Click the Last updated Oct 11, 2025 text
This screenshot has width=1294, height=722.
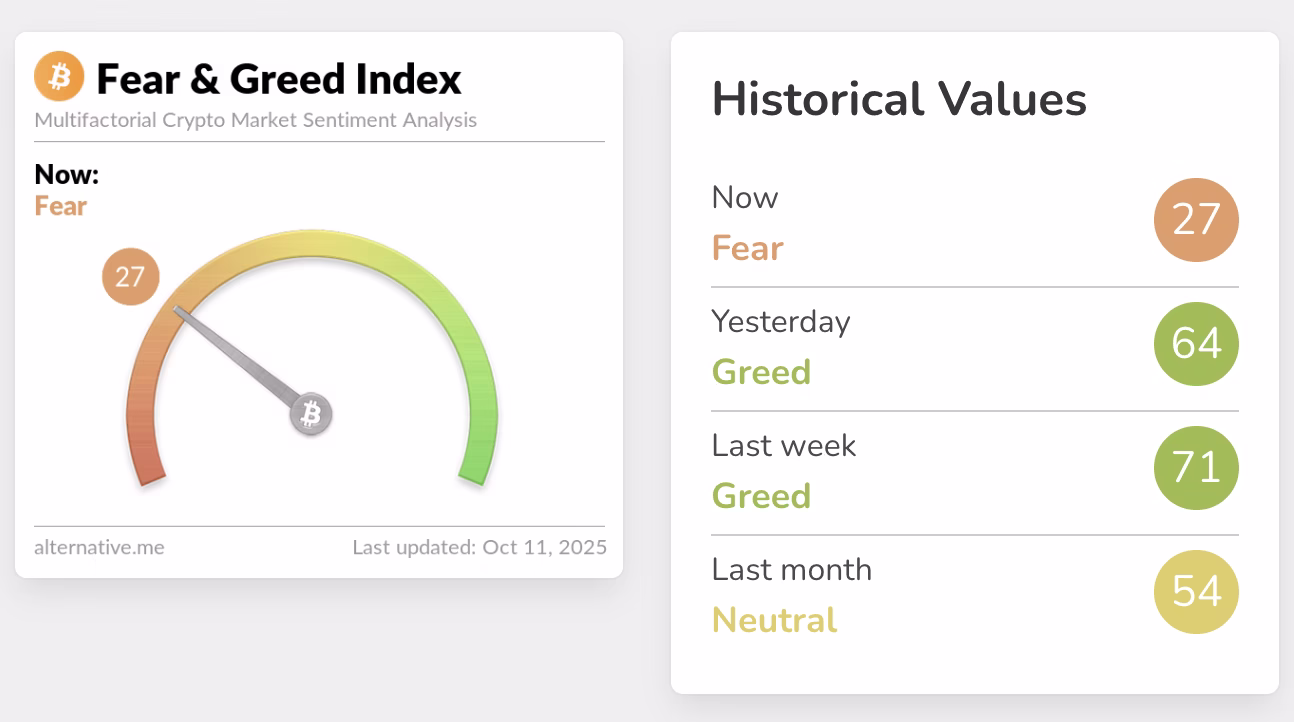click(479, 548)
